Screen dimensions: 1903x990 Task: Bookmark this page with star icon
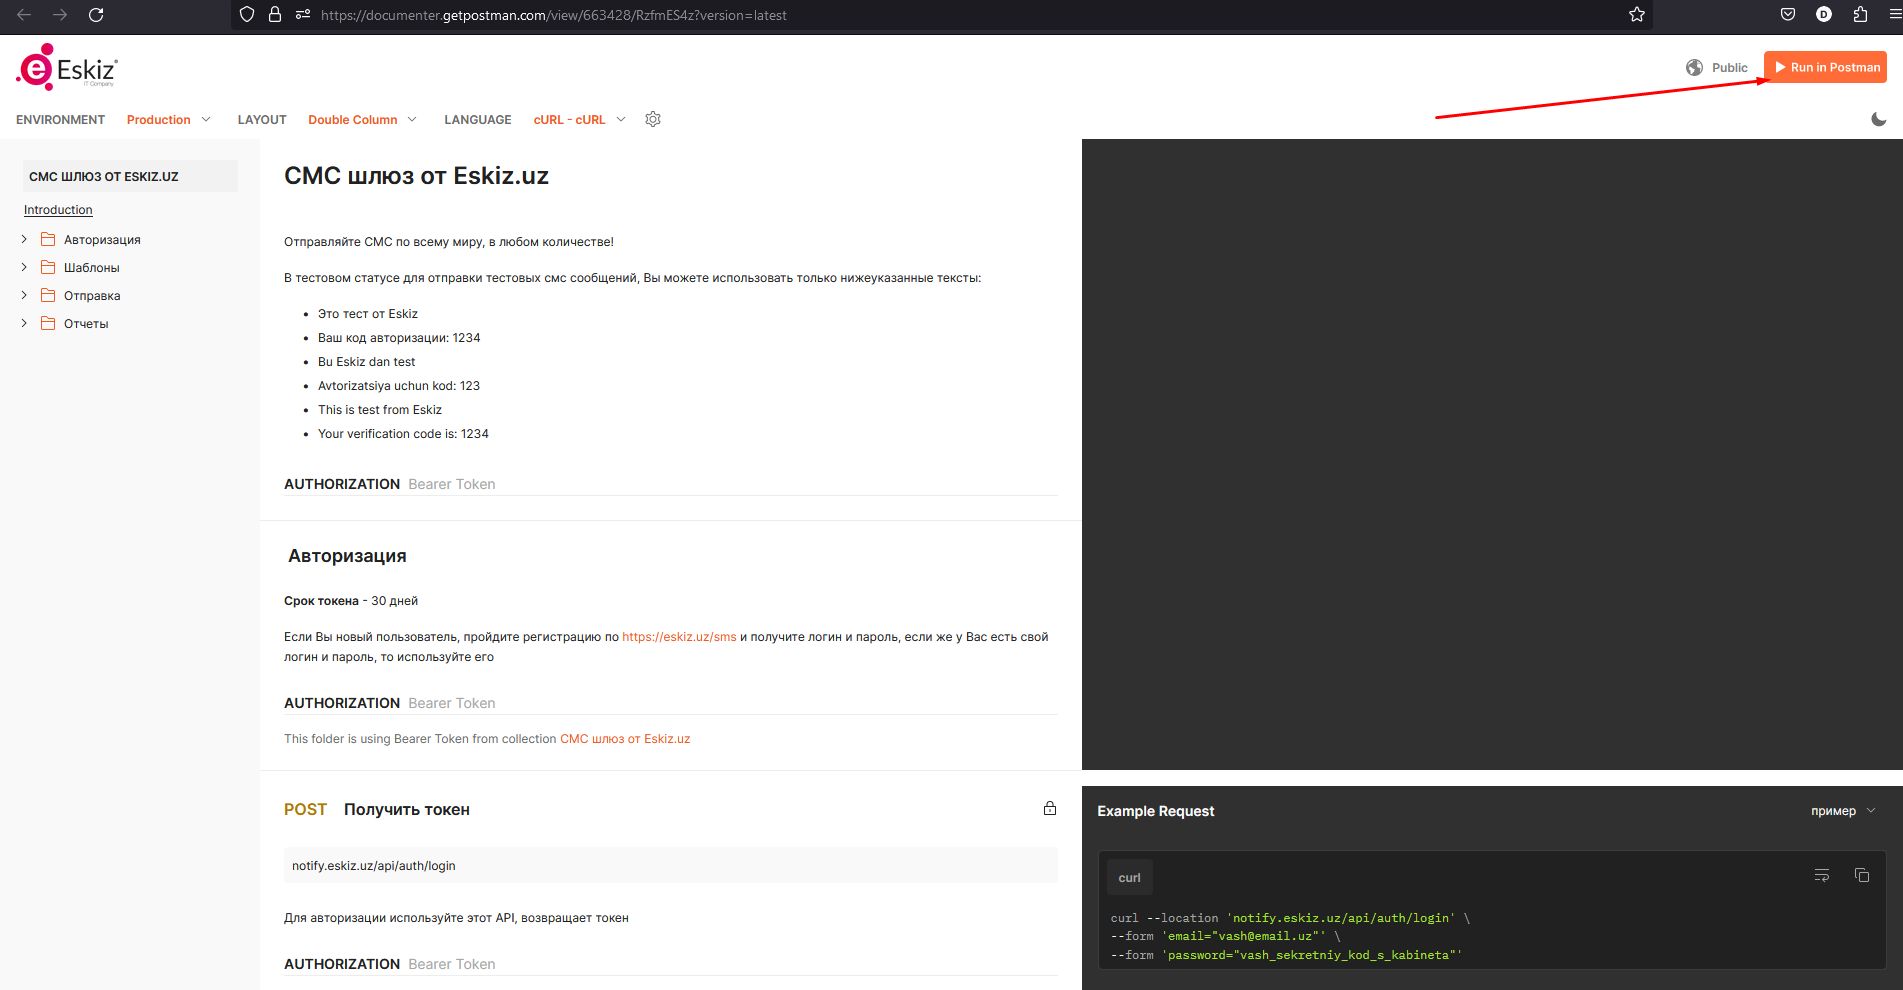click(1636, 14)
